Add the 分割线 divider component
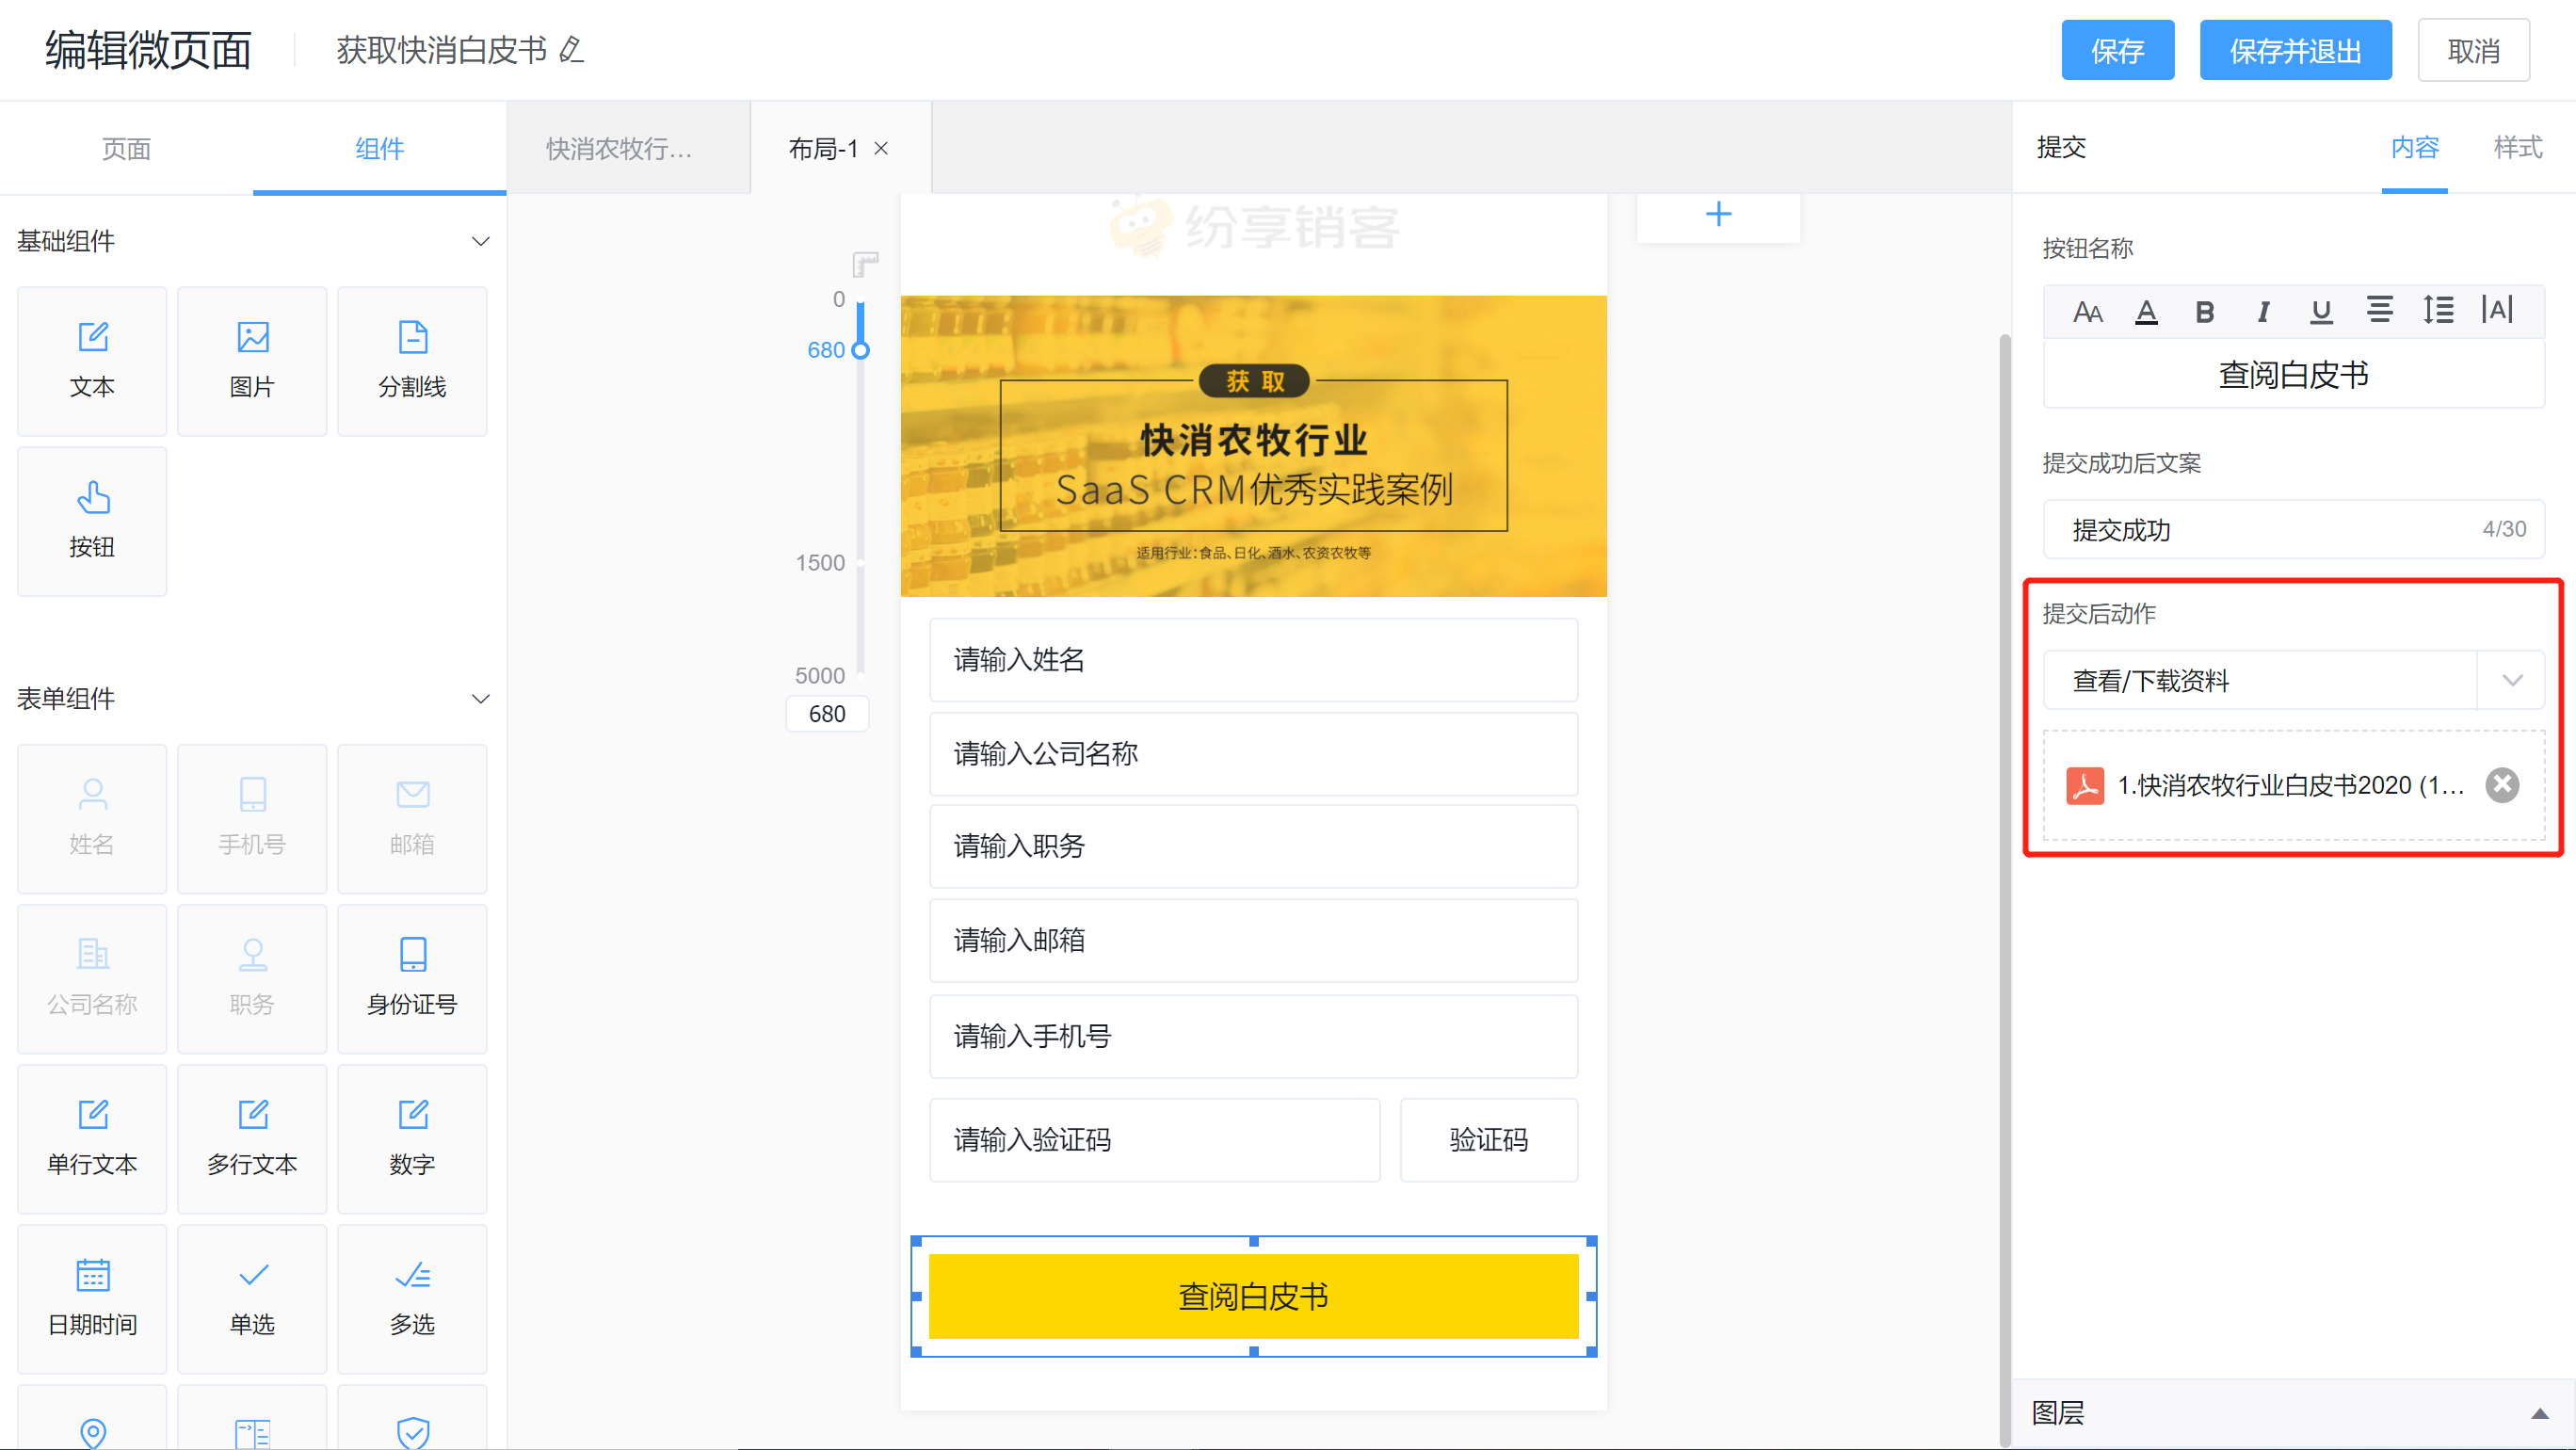Viewport: 2576px width, 1450px height. pos(412,361)
